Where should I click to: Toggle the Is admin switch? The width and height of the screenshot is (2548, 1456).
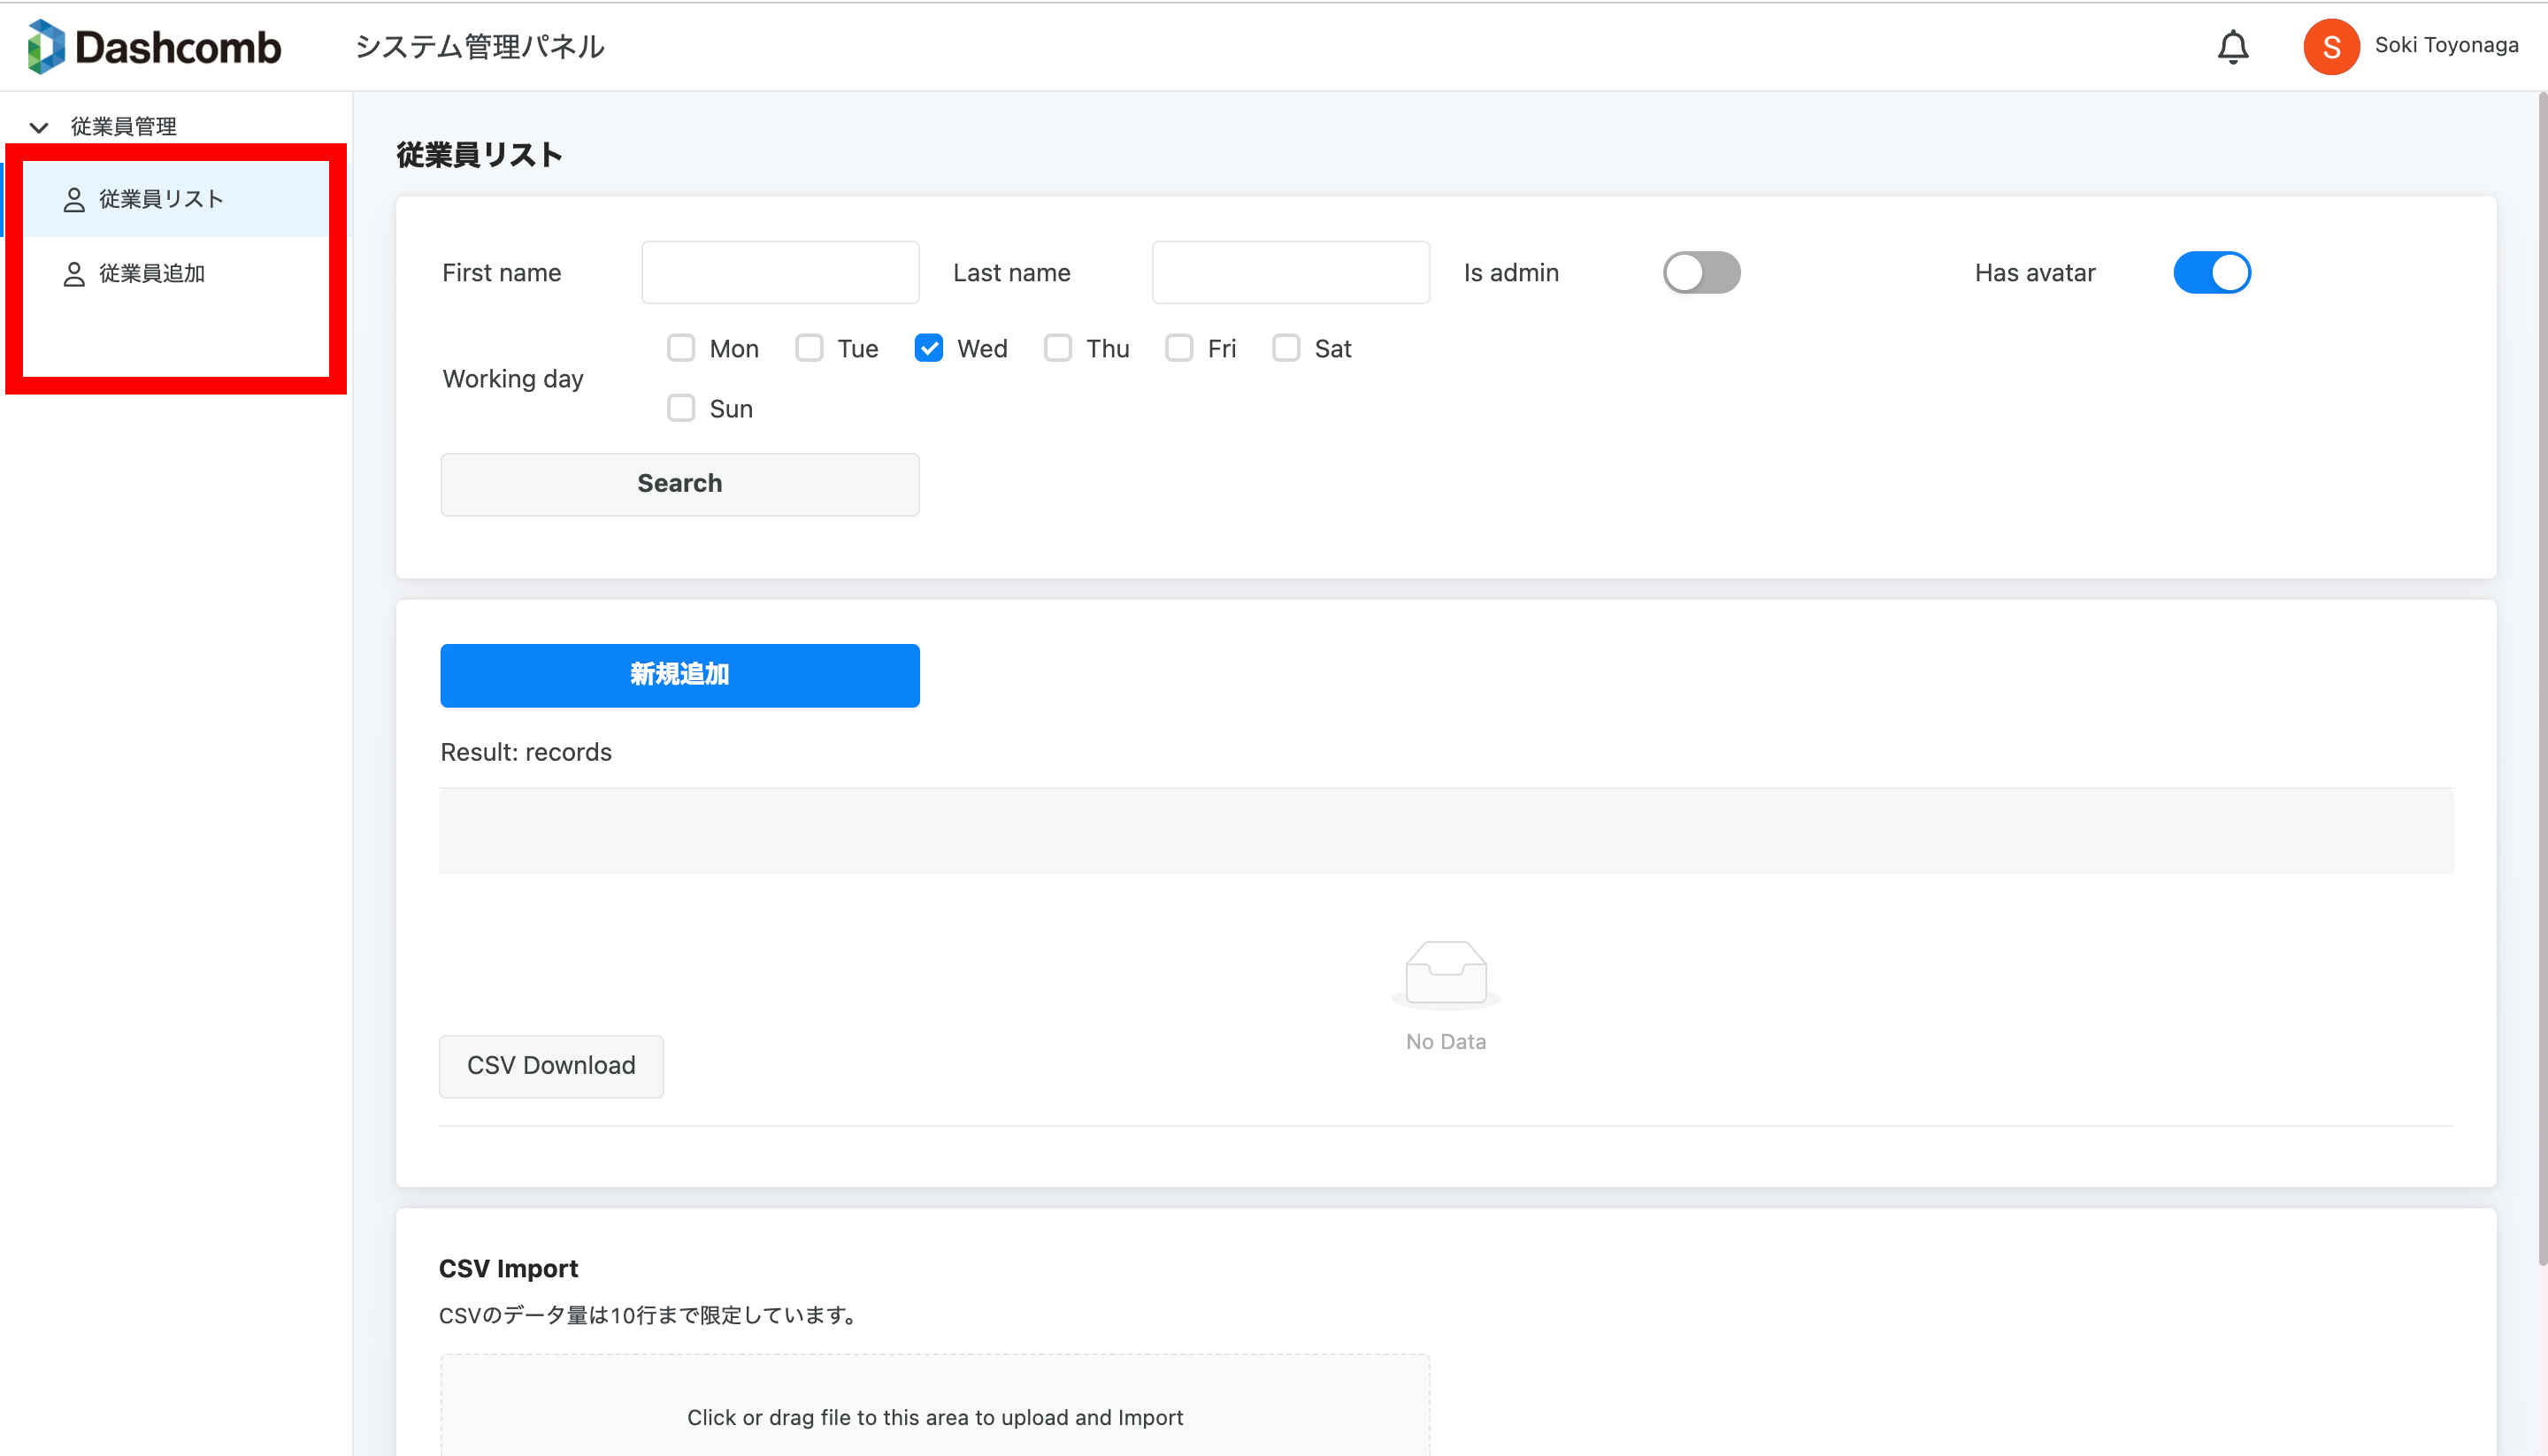pos(1701,273)
